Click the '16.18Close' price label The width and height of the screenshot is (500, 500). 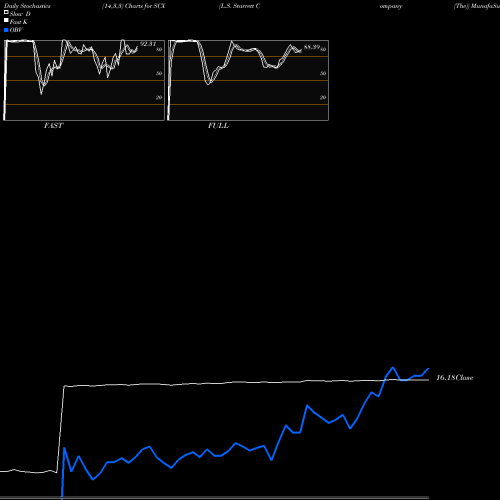coord(455,378)
